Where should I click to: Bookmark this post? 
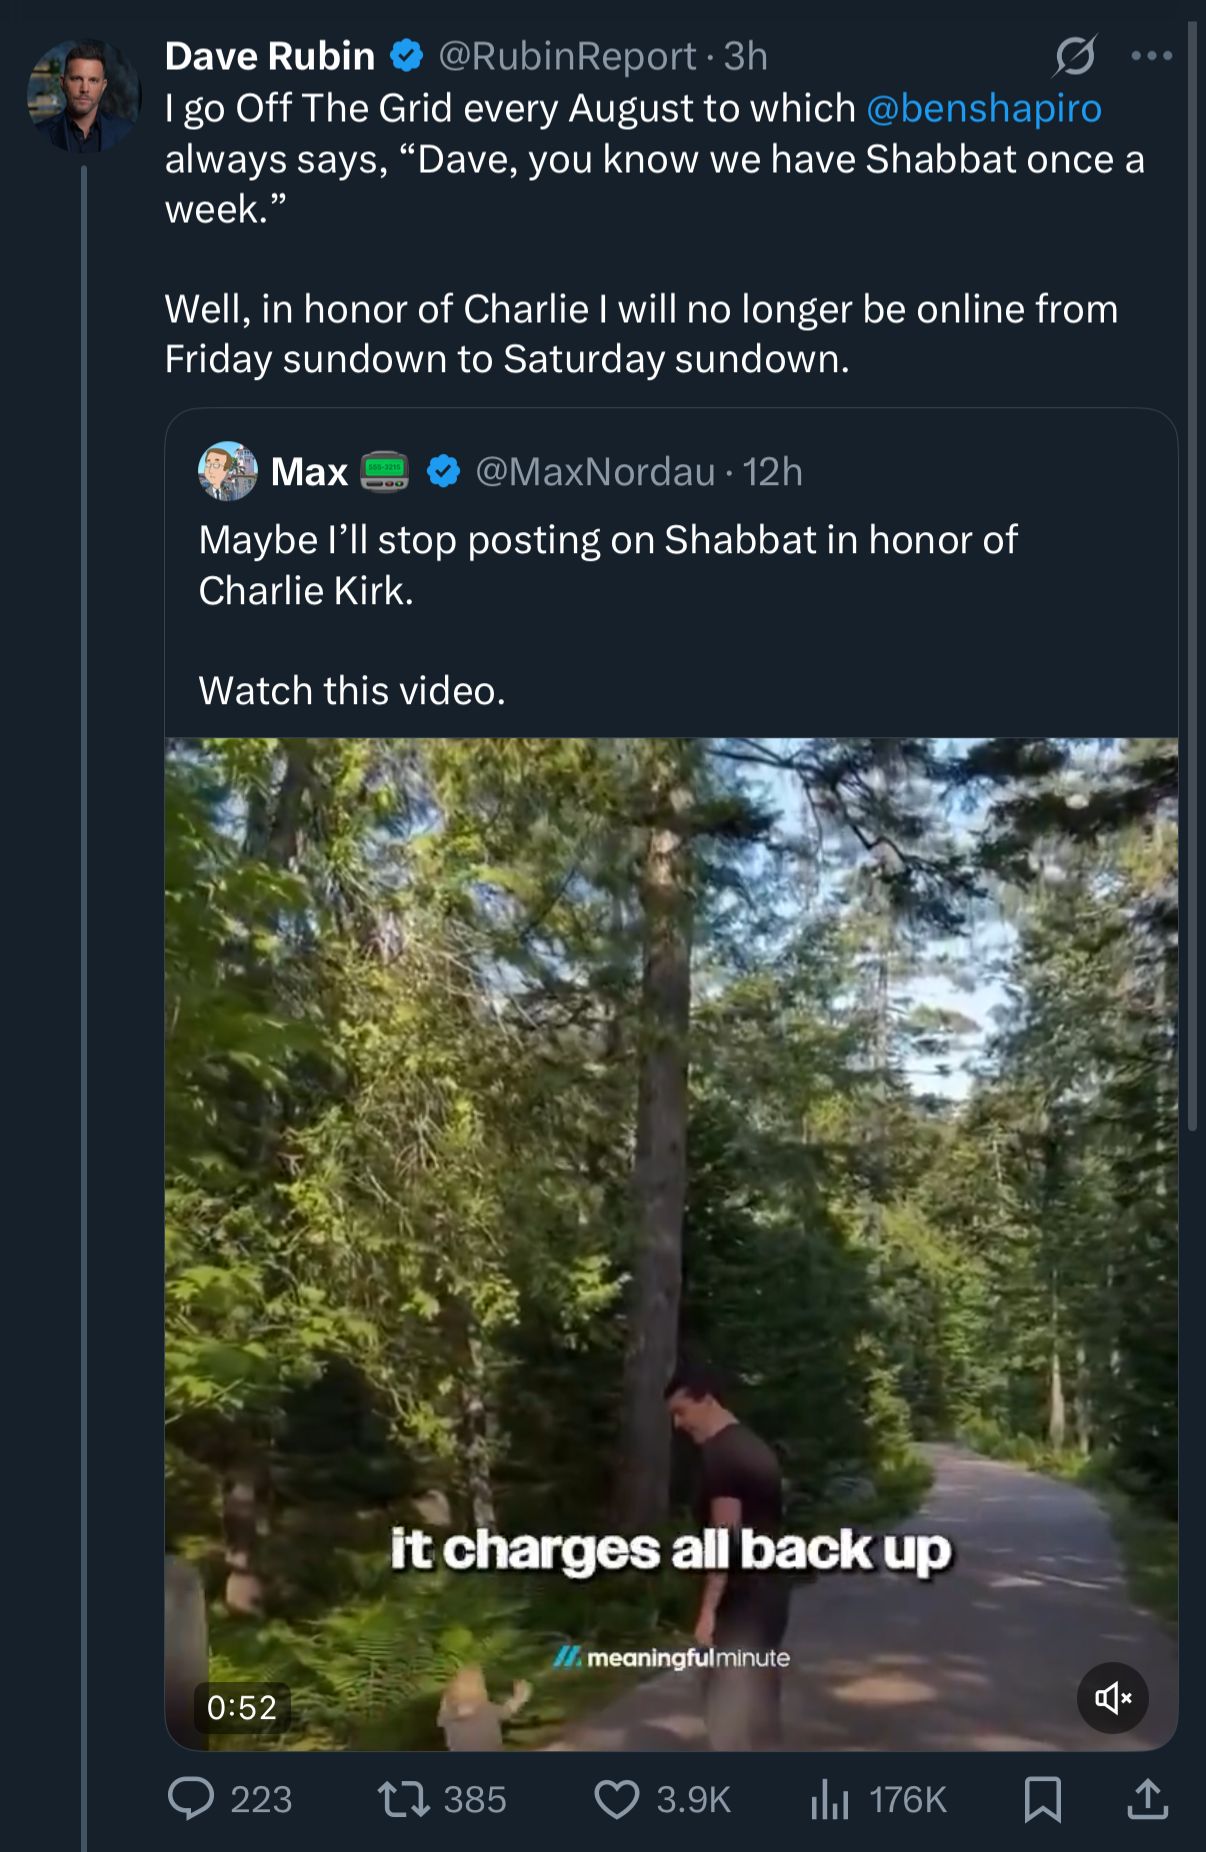(1043, 1799)
